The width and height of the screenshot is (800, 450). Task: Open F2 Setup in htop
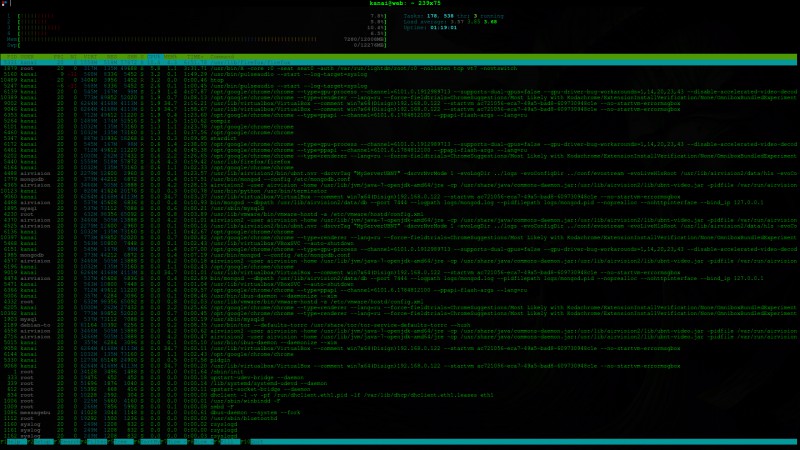40,442
